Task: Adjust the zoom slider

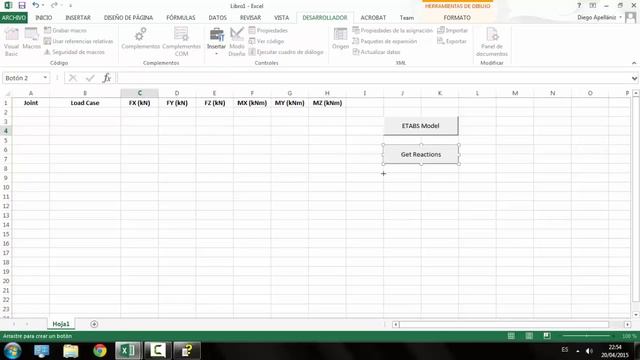Action: pyautogui.click(x=587, y=336)
